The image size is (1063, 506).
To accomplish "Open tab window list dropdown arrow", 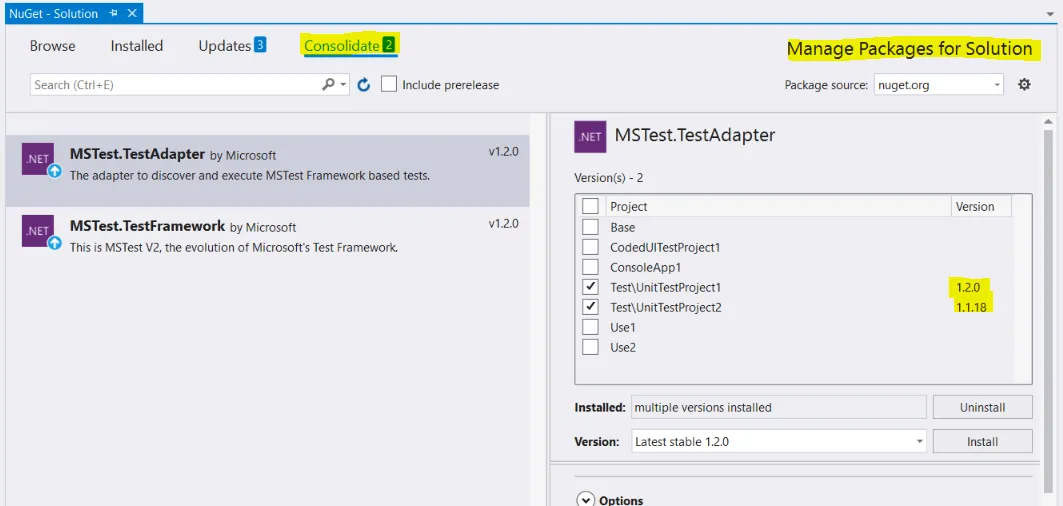I will pos(1051,14).
